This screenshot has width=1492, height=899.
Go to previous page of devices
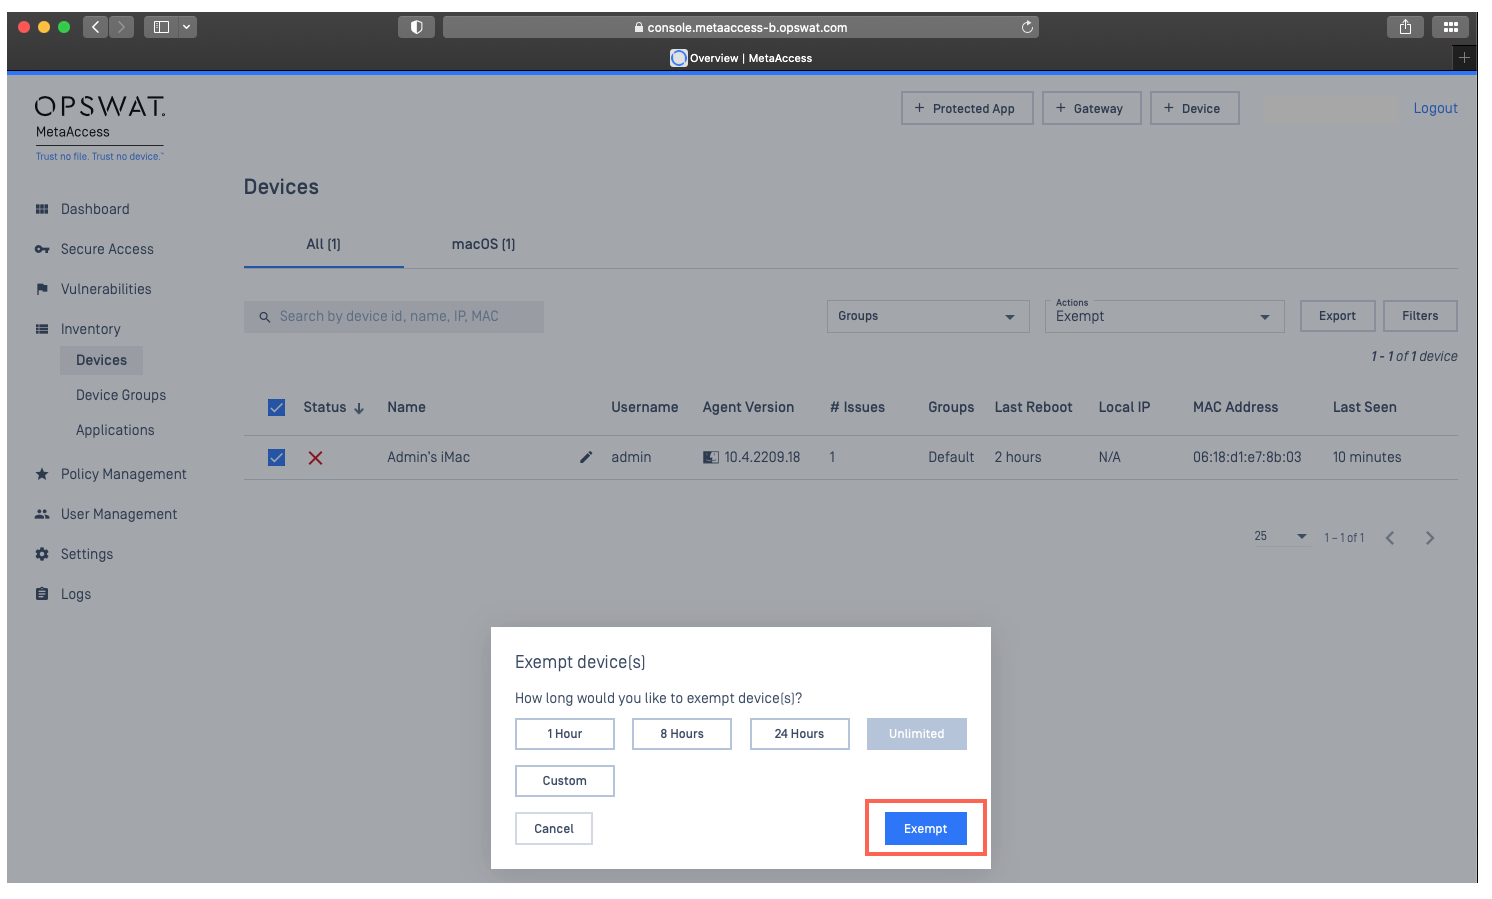(1390, 538)
